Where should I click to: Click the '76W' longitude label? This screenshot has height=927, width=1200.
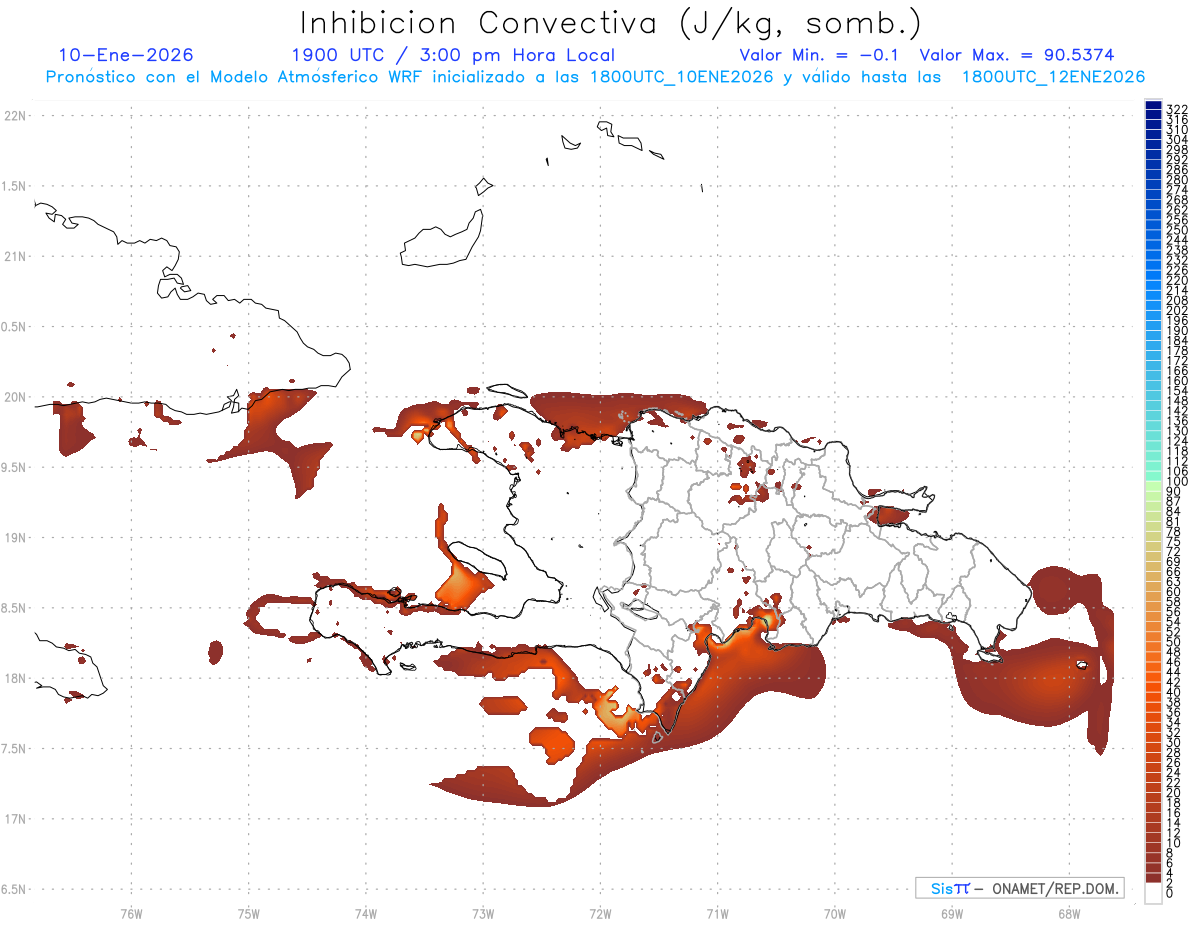[x=131, y=913]
